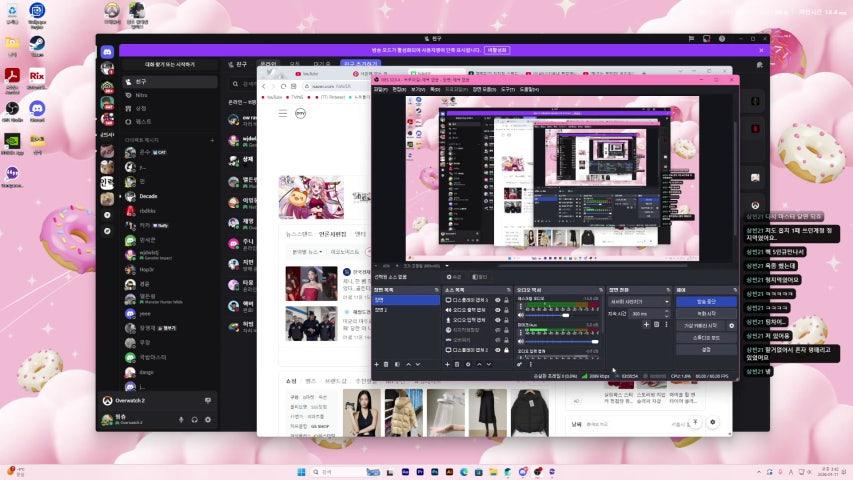Screen dimensions: 853x480
Task: Click 친구 추가하기 button in Discord
Action: click(x=360, y=64)
